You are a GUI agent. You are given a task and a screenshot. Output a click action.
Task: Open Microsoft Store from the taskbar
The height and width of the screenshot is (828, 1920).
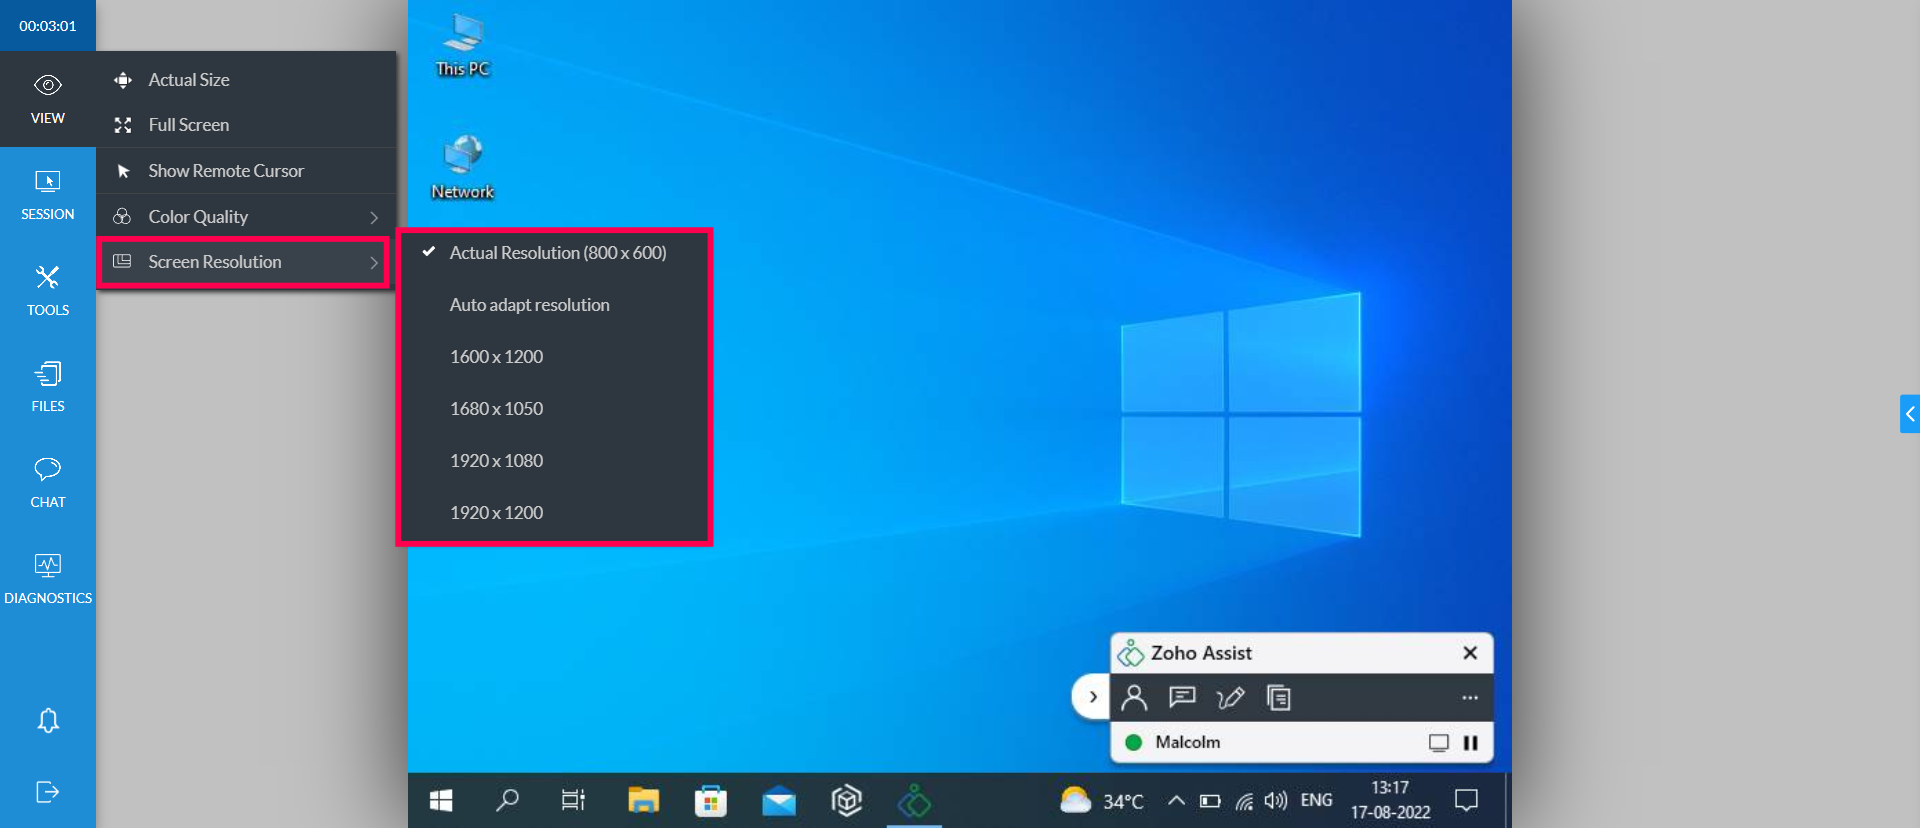(x=711, y=800)
